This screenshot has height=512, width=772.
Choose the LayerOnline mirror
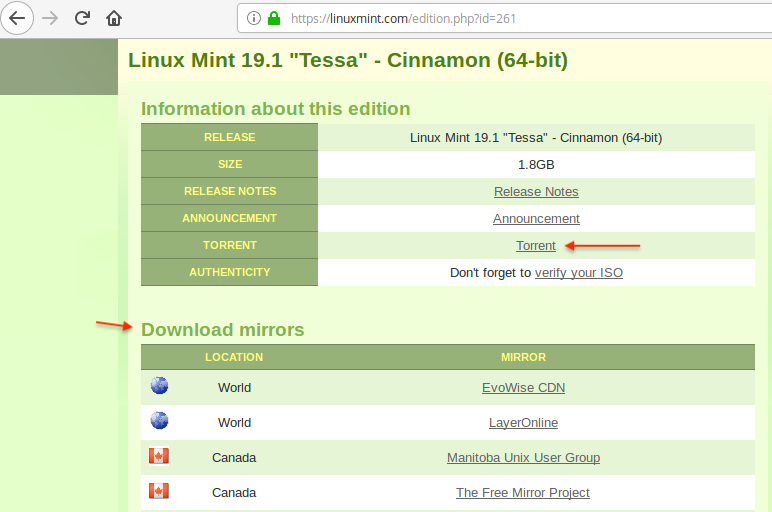[523, 423]
